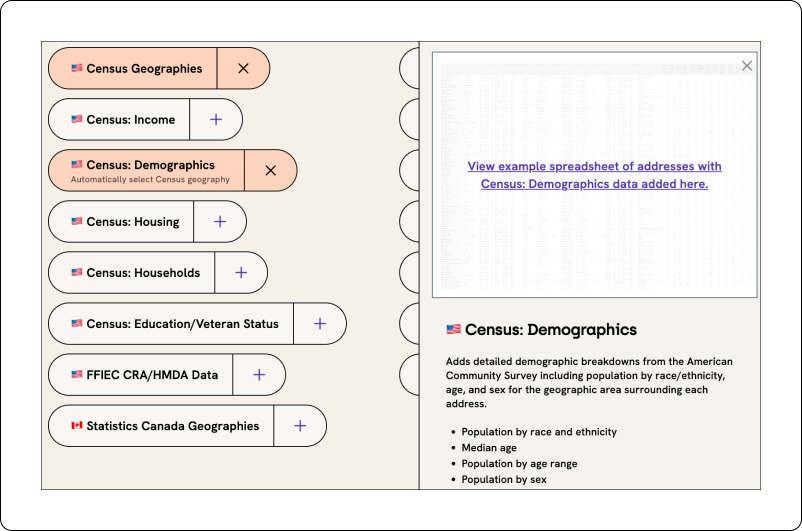
Task: Click the description paragraph about American Community Survey
Action: (589, 383)
